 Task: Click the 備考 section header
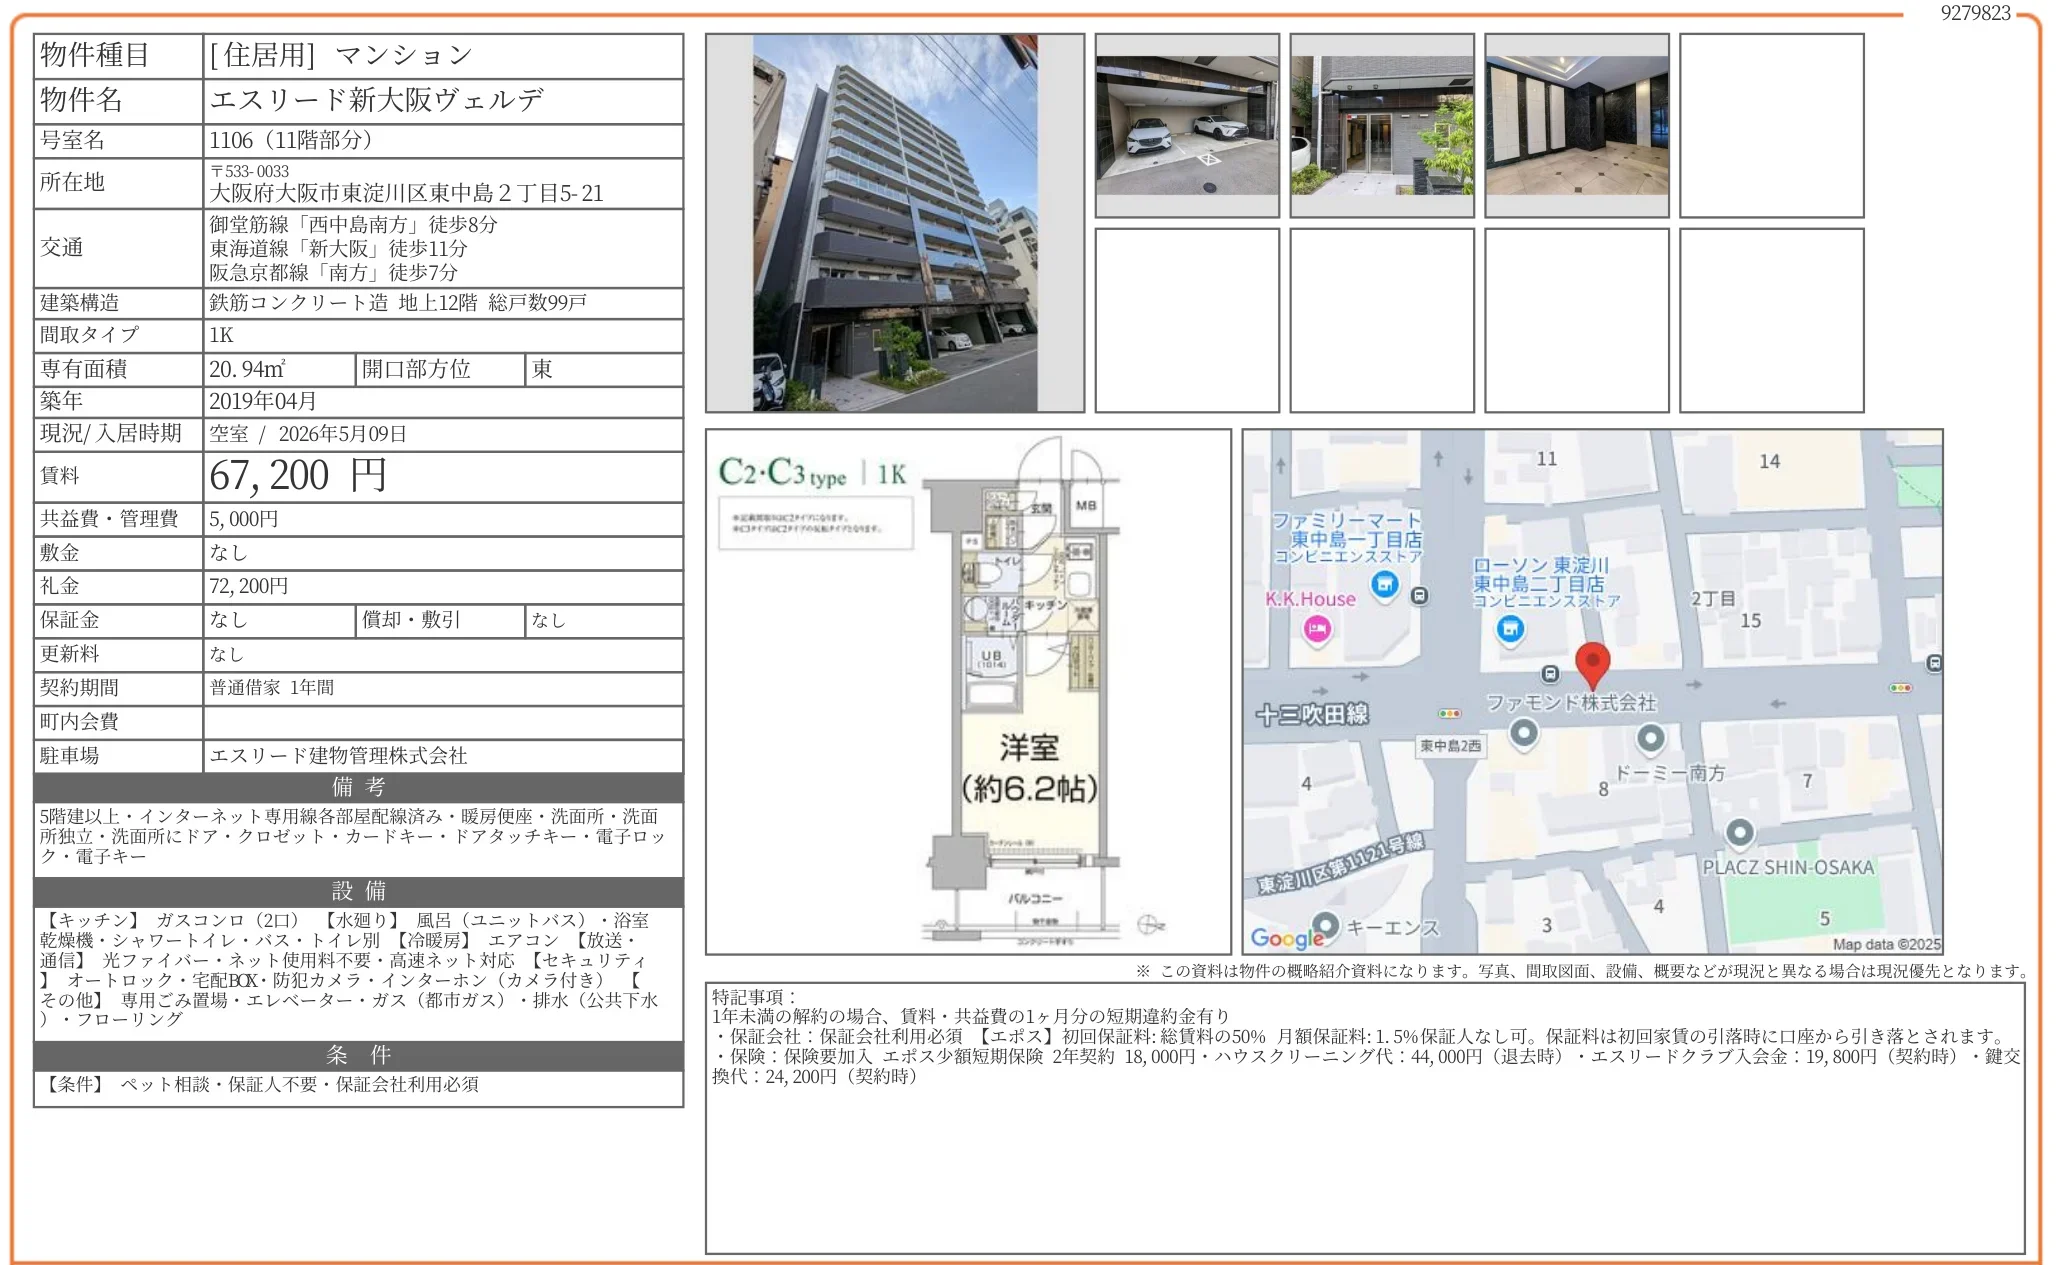358,787
